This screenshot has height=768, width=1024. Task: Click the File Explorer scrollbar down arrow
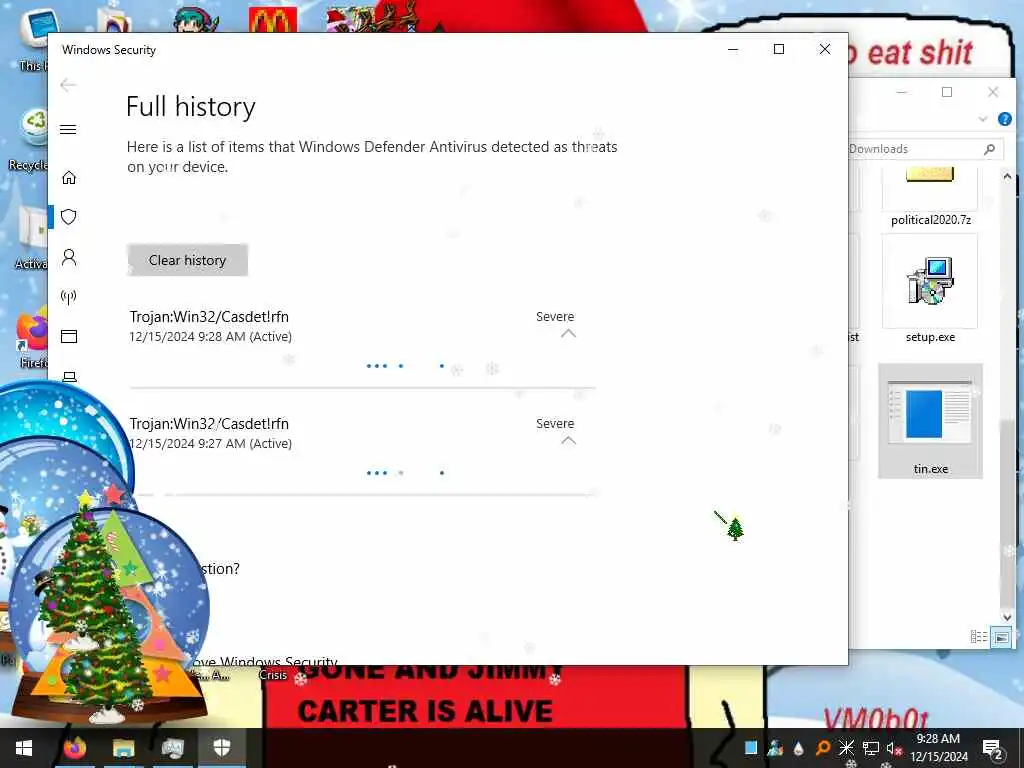[1007, 617]
